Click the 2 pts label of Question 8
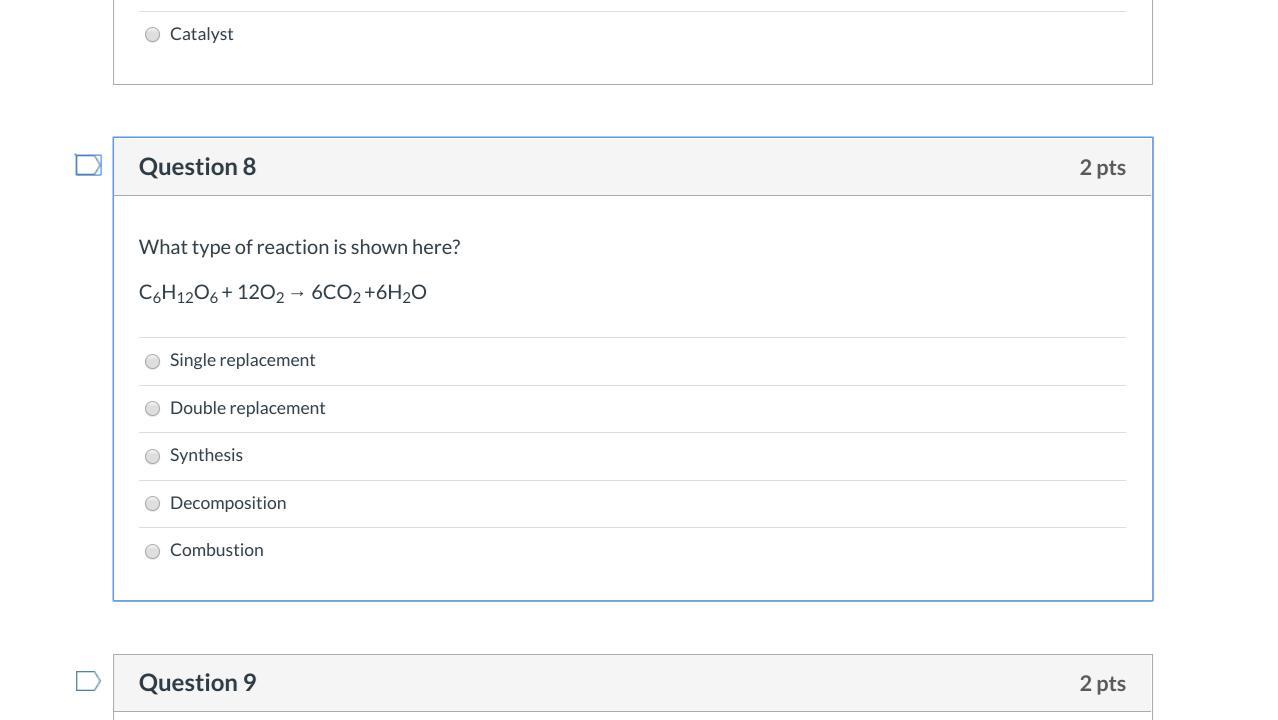The height and width of the screenshot is (720, 1278). point(1102,168)
